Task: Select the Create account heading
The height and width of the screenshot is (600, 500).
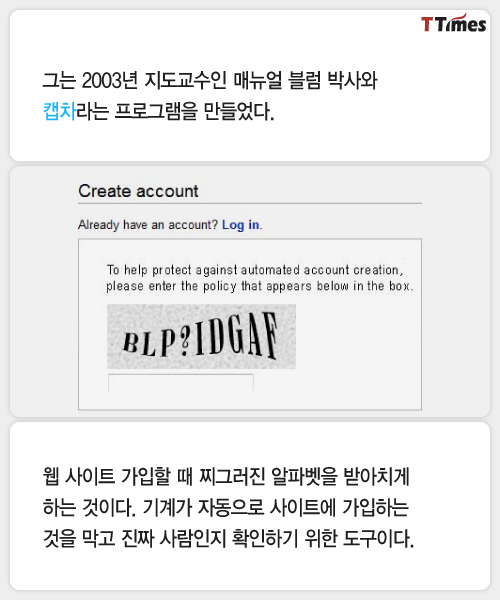Action: click(x=138, y=191)
